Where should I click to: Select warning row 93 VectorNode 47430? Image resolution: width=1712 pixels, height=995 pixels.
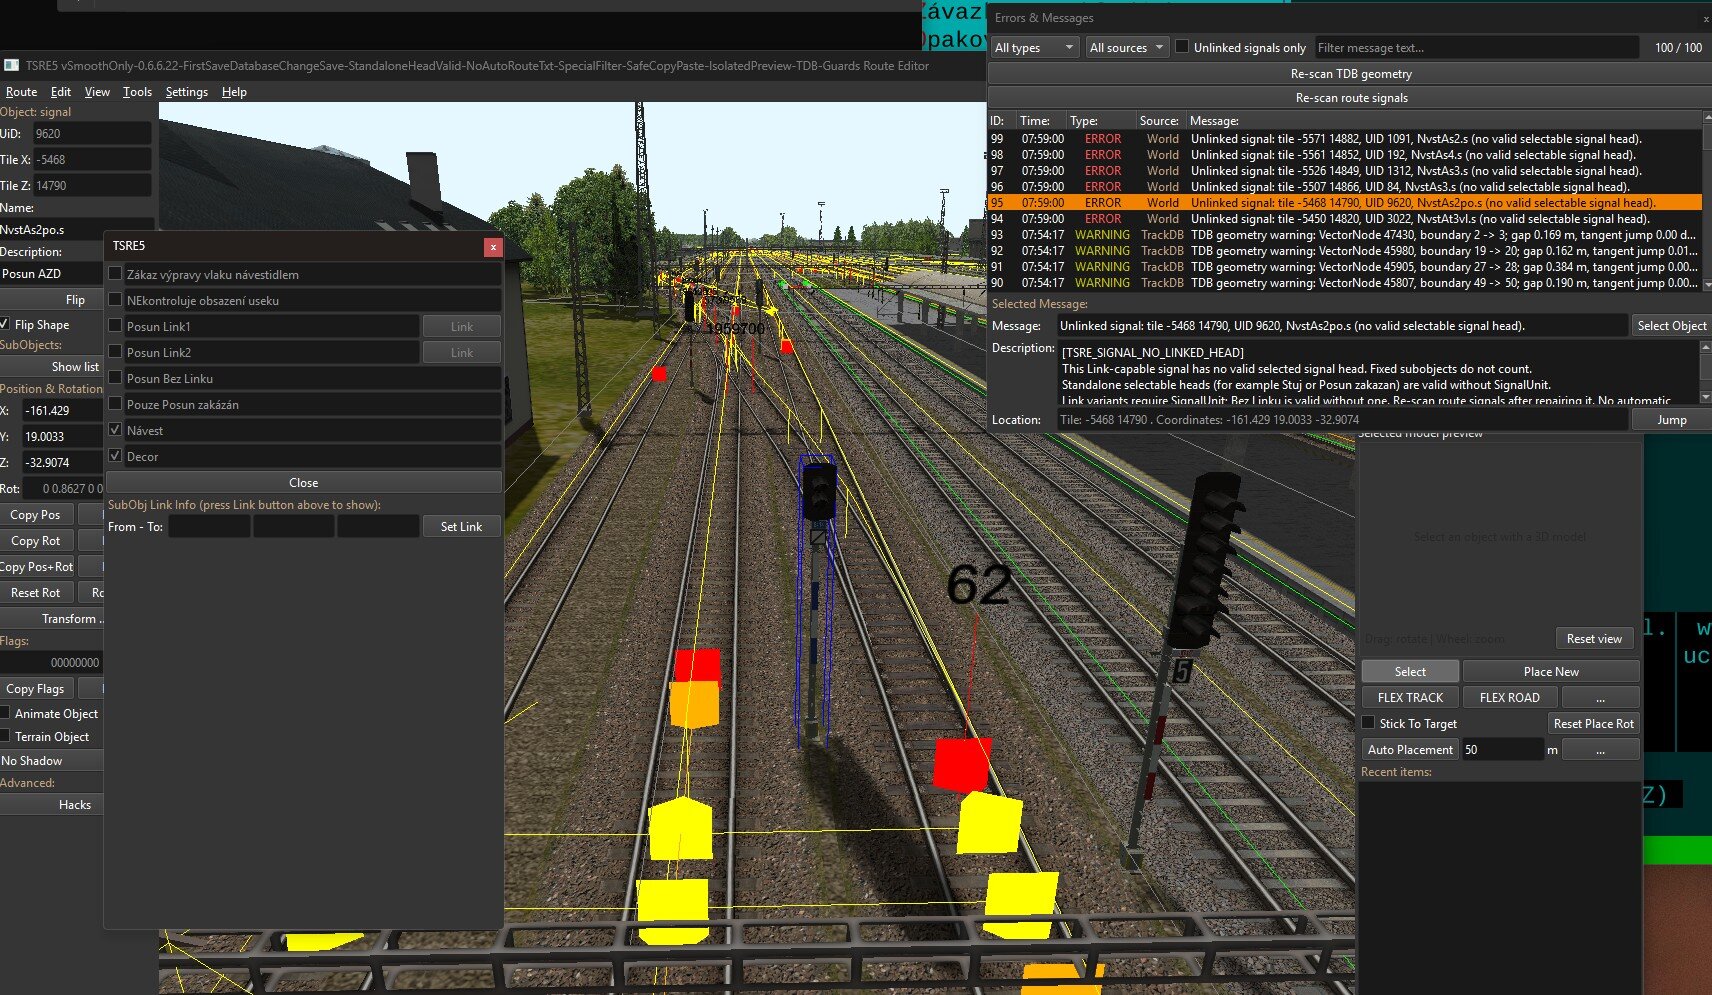pyautogui.click(x=1344, y=234)
